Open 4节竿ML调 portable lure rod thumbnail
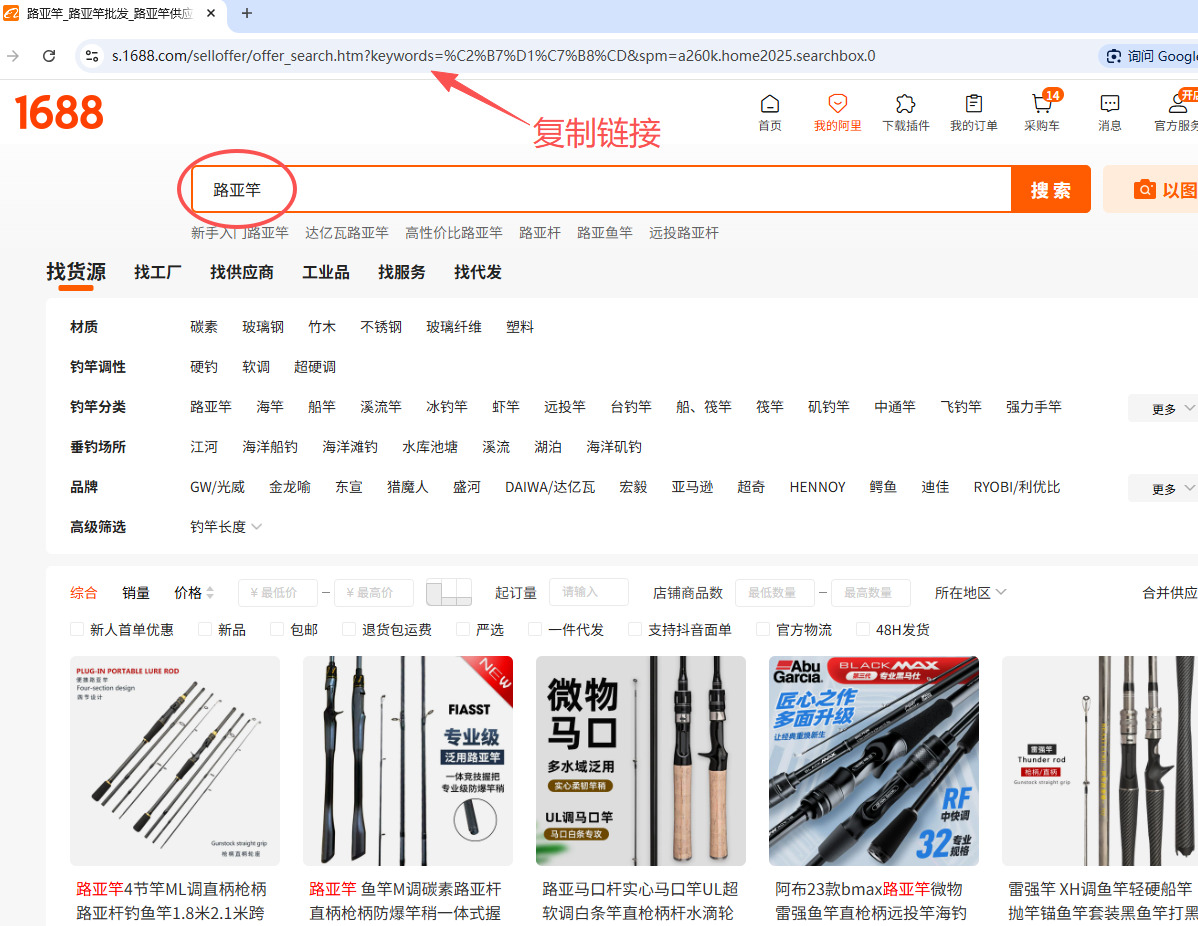The height and width of the screenshot is (926, 1198). pos(175,761)
